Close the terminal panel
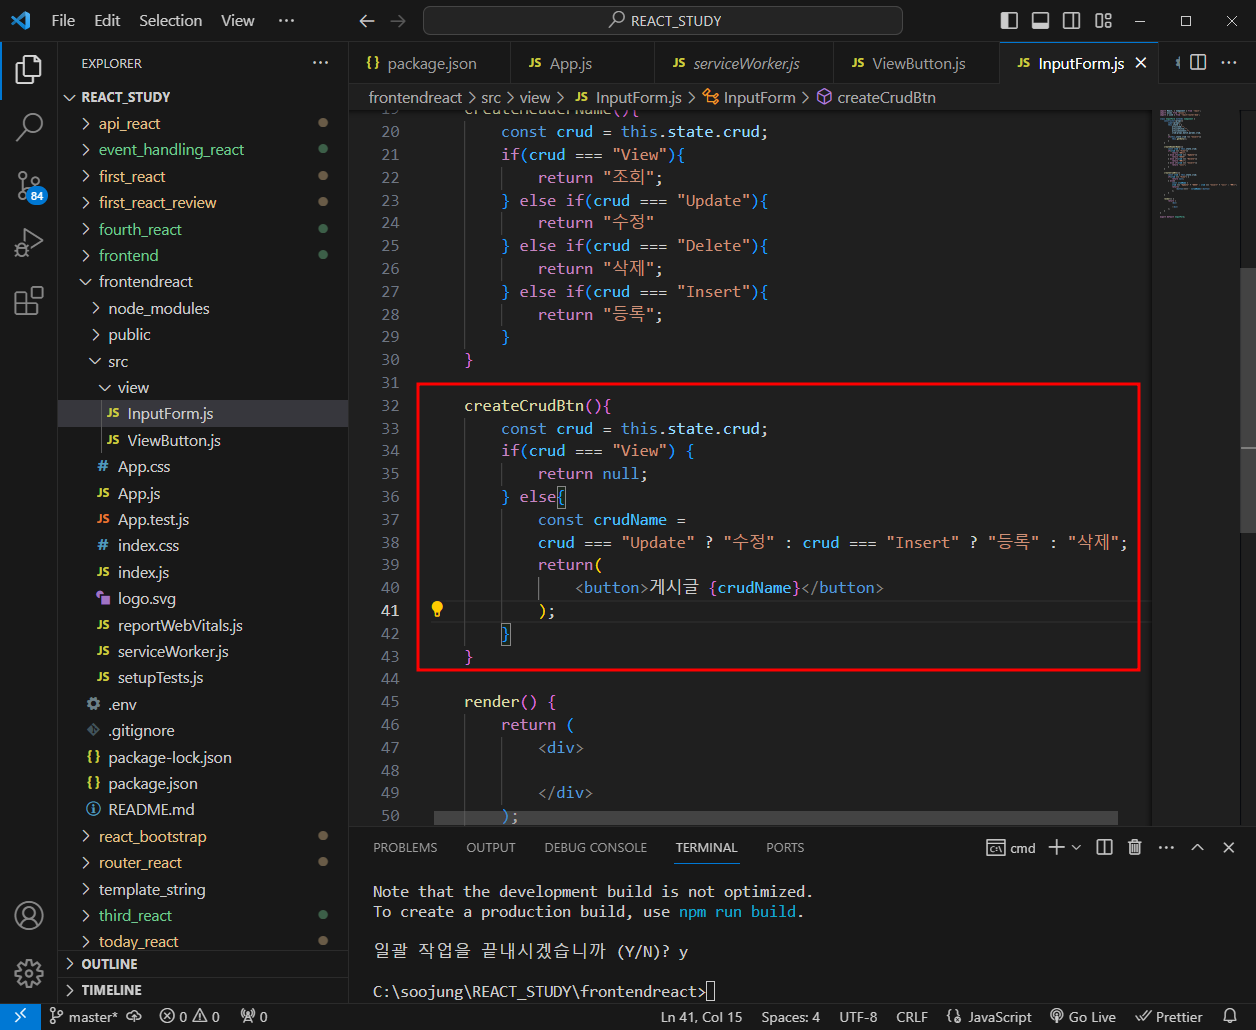The width and height of the screenshot is (1256, 1030). tap(1229, 847)
